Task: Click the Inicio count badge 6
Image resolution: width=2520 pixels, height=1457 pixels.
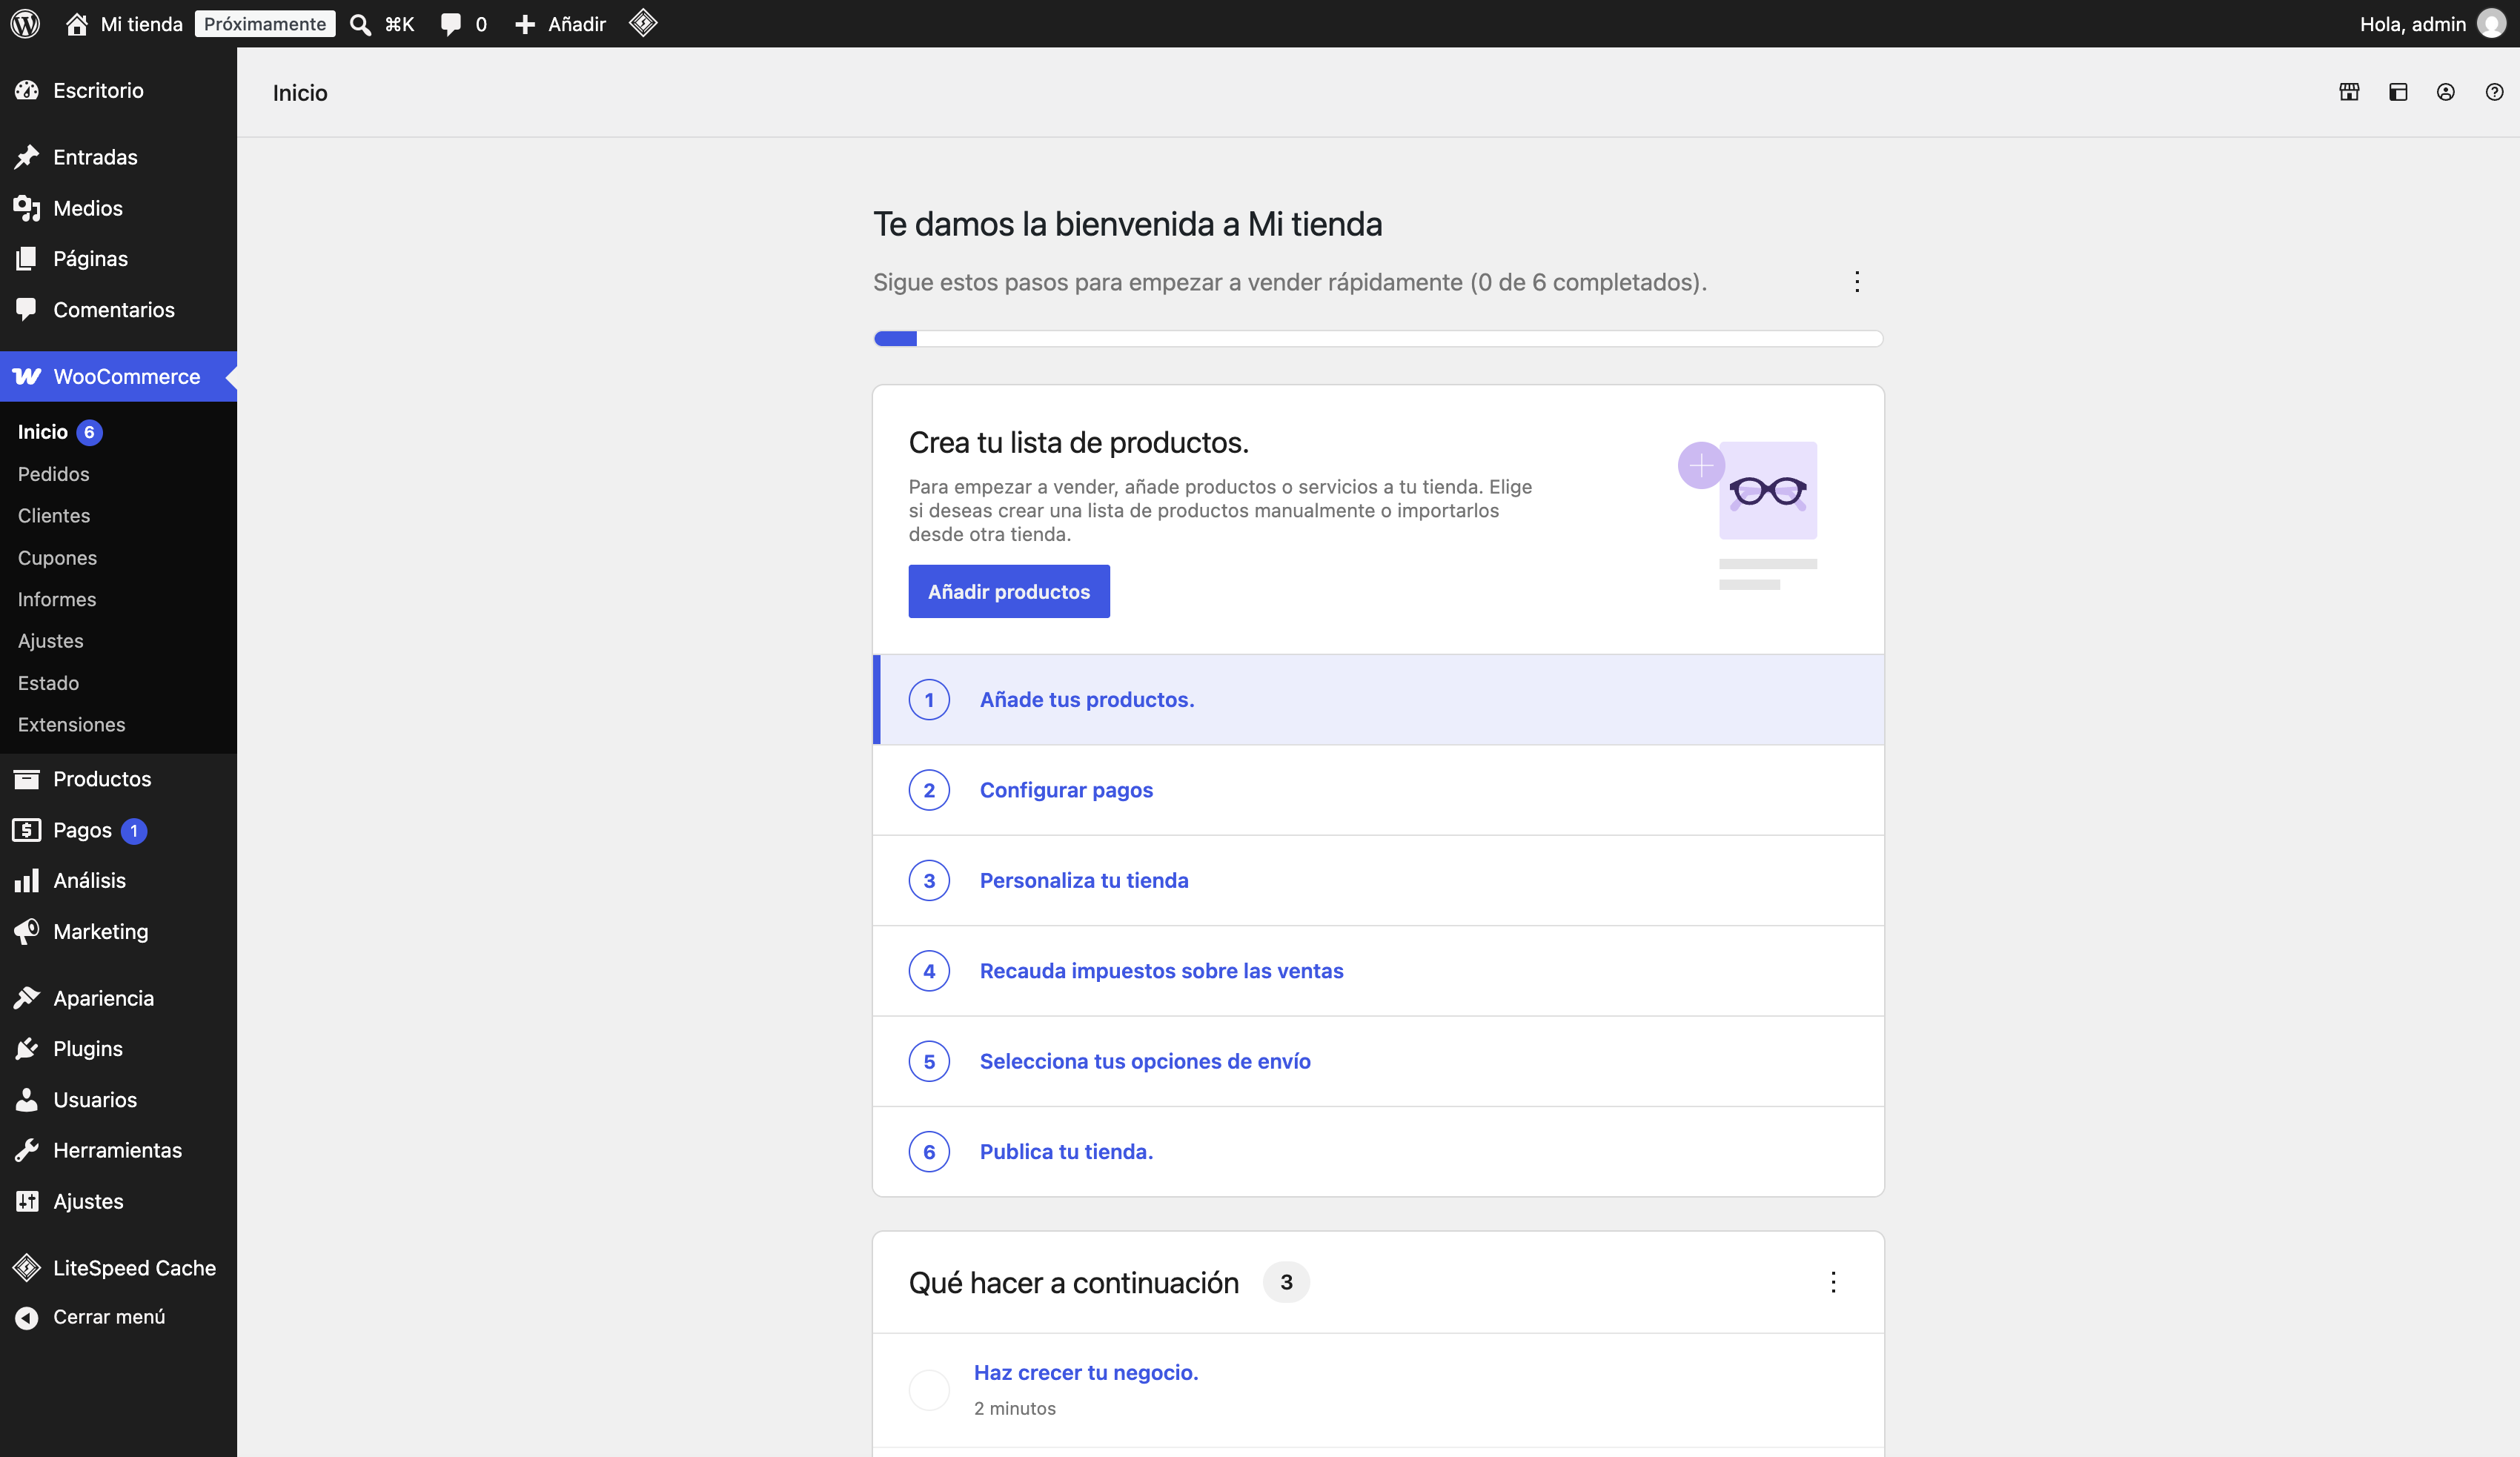Action: (89, 432)
